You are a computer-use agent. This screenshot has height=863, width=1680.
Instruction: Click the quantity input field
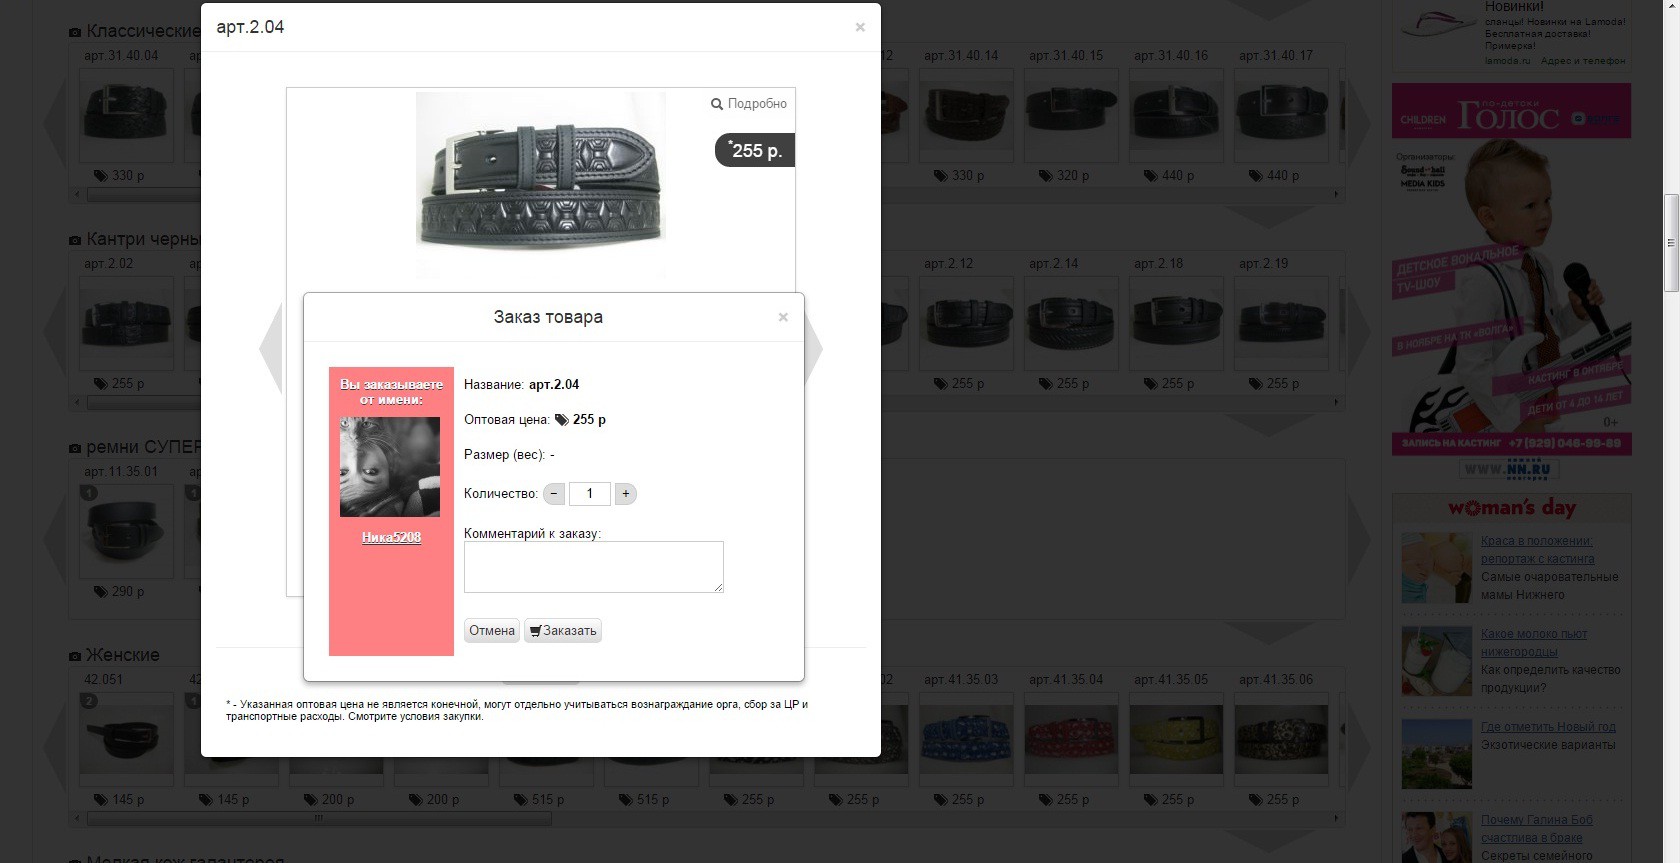click(x=590, y=493)
